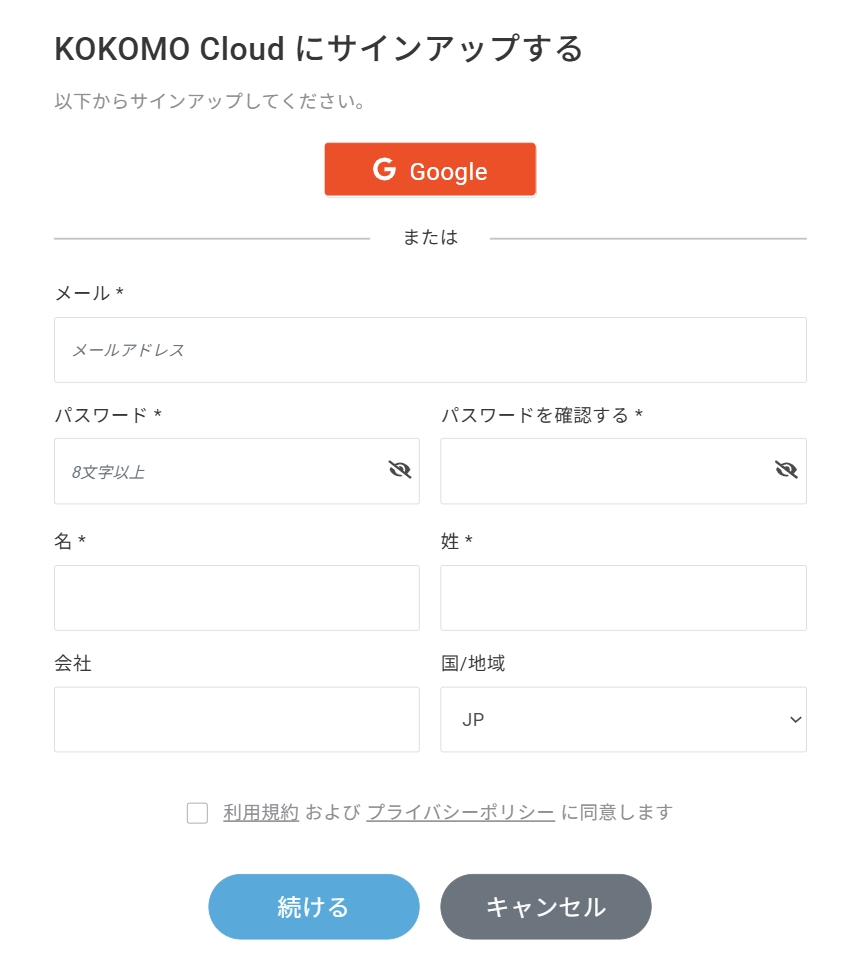
Task: Open the プライバシーポリシー privacy policy link
Action: pos(460,812)
